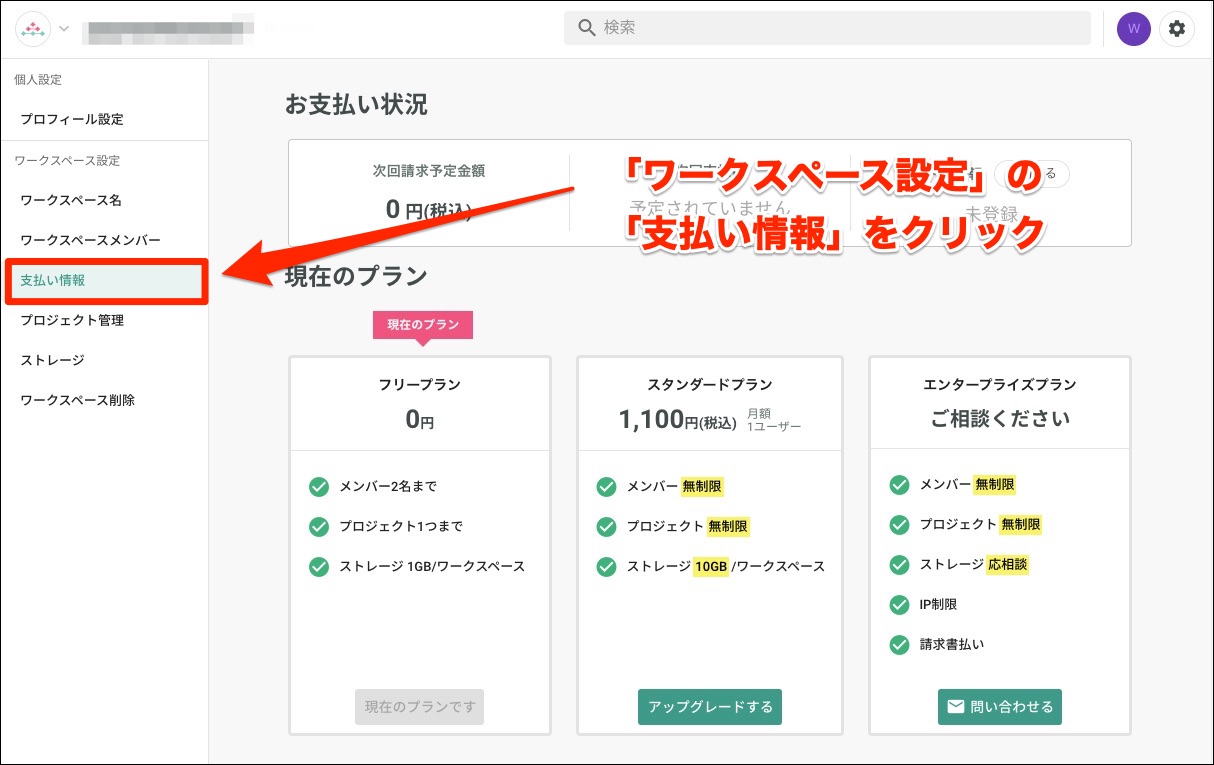Click the workspace logo icon
The height and width of the screenshot is (765, 1214).
pyautogui.click(x=34, y=29)
